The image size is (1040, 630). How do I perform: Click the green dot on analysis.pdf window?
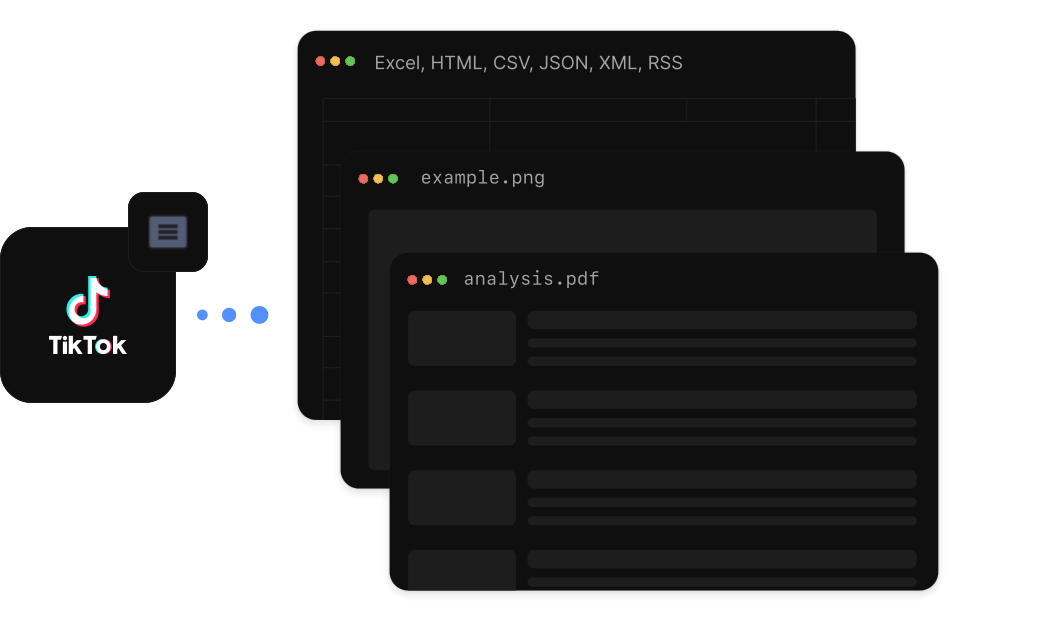pyautogui.click(x=442, y=280)
